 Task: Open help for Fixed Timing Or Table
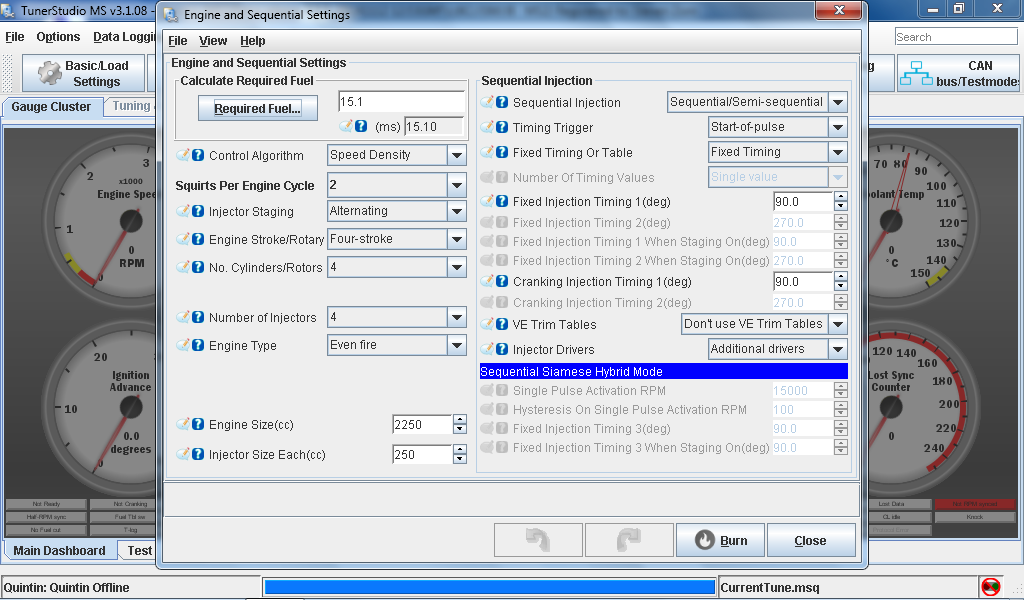[502, 152]
